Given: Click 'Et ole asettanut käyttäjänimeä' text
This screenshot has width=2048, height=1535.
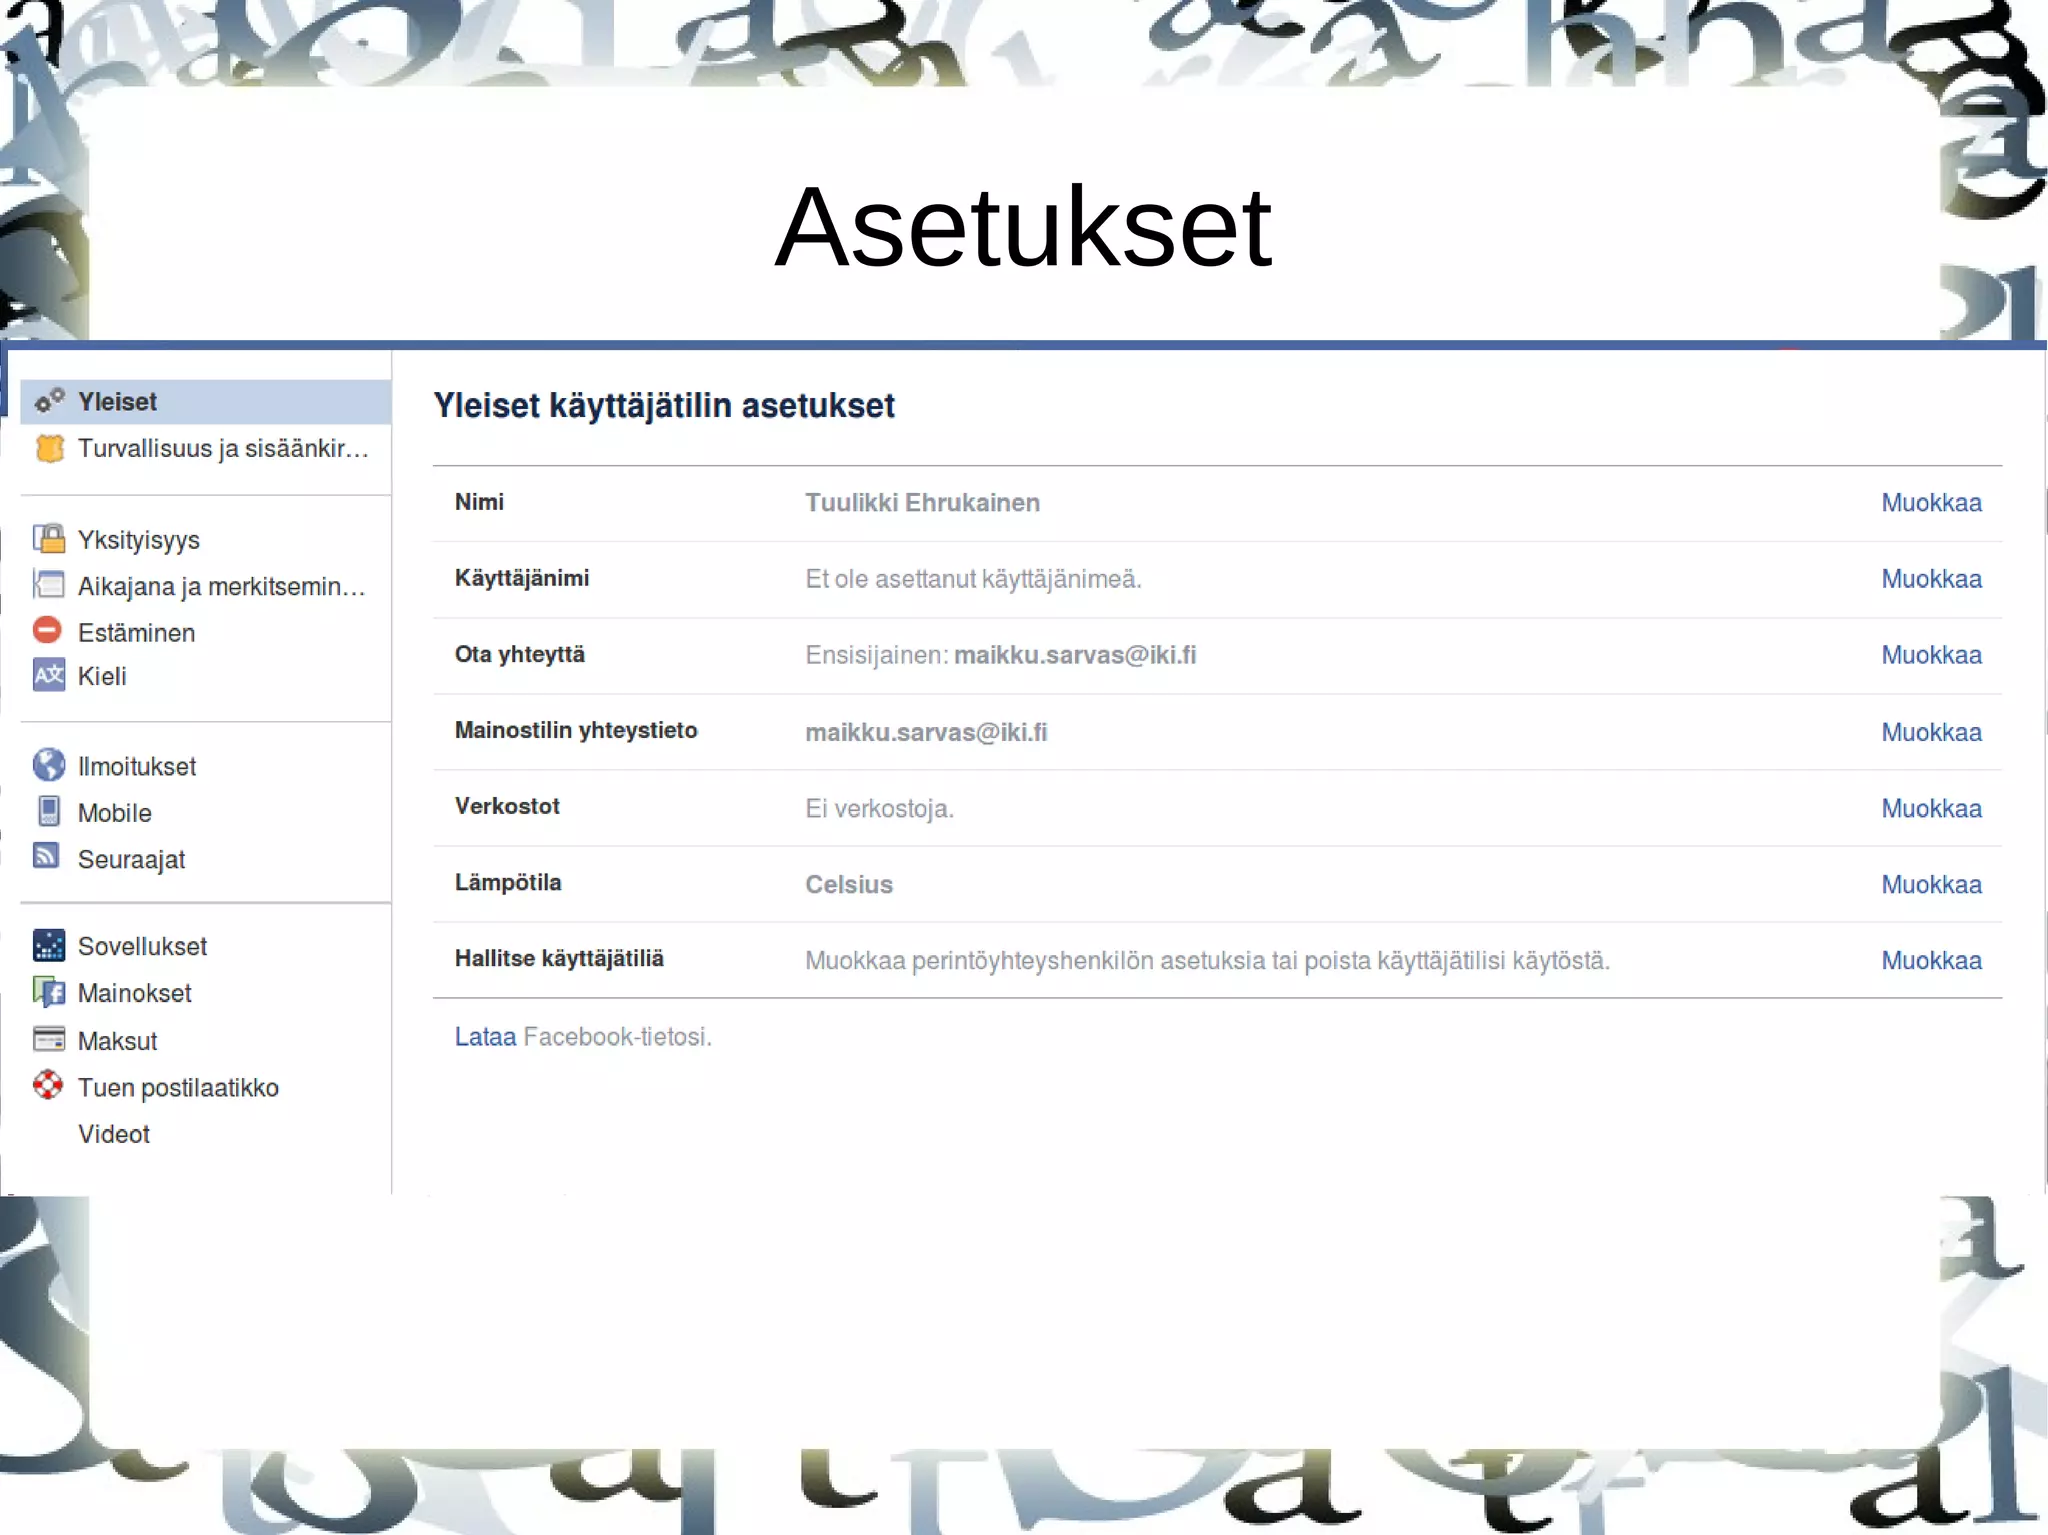Looking at the screenshot, I should [x=973, y=578].
